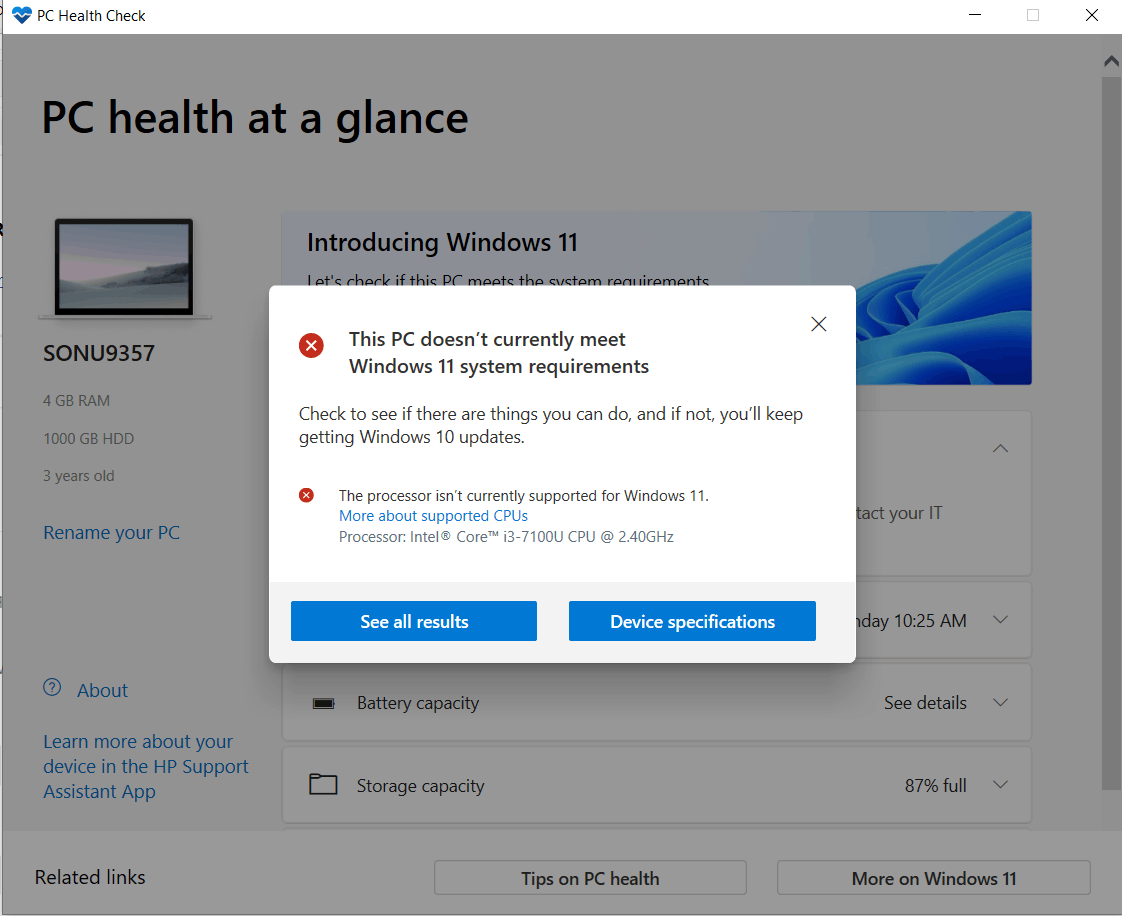Image resolution: width=1122 pixels, height=916 pixels.
Task: Click the Related links label
Action: 90,877
